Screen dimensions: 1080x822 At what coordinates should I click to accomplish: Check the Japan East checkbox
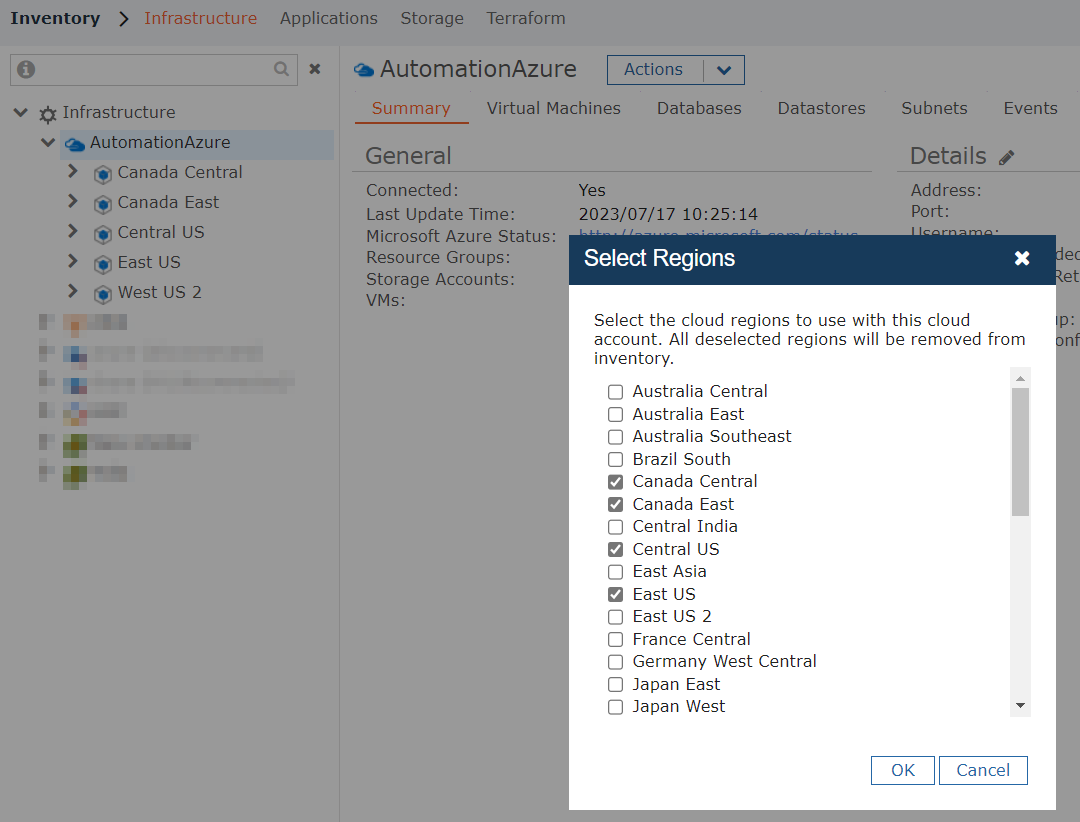(615, 684)
